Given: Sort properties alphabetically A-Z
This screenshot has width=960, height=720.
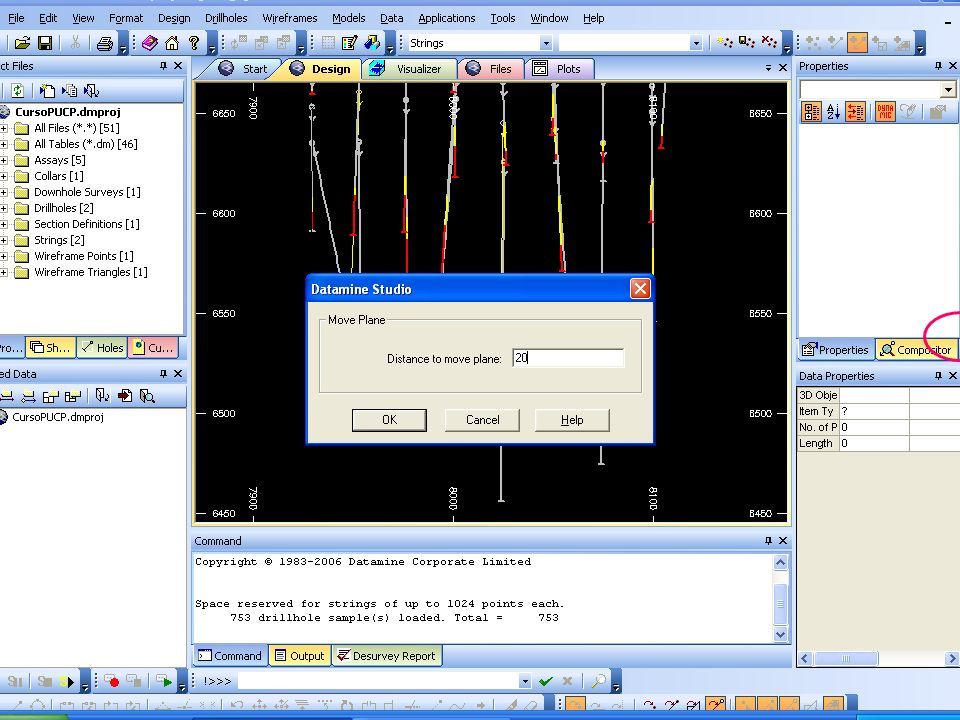Looking at the screenshot, I should (x=833, y=111).
